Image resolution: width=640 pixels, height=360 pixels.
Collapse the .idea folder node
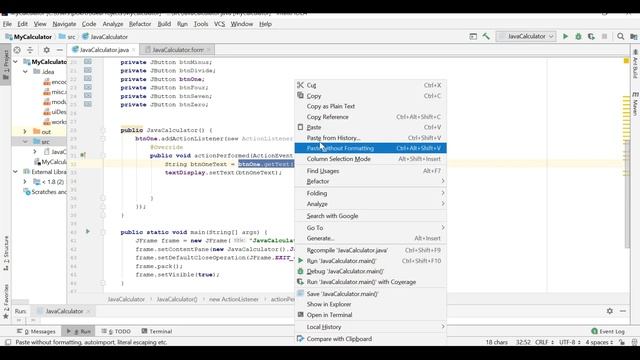pyautogui.click(x=25, y=71)
